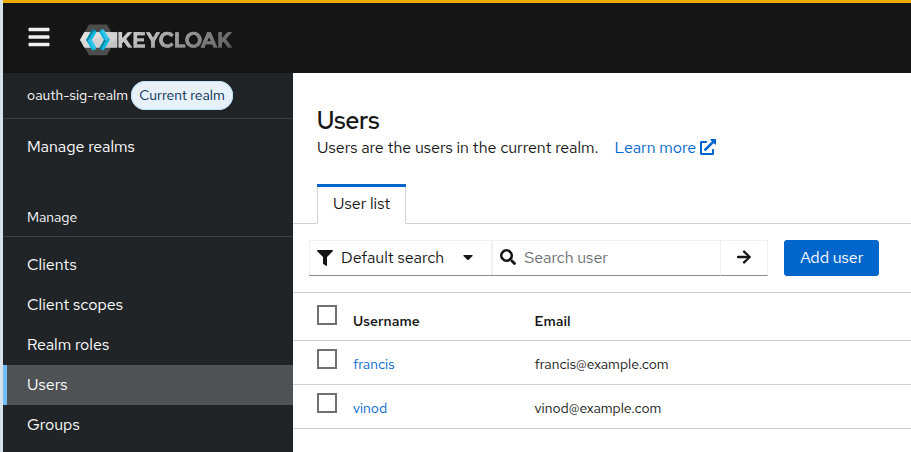This screenshot has width=911, height=452.
Task: Tick the select-all checkbox in header
Action: pyautogui.click(x=327, y=315)
